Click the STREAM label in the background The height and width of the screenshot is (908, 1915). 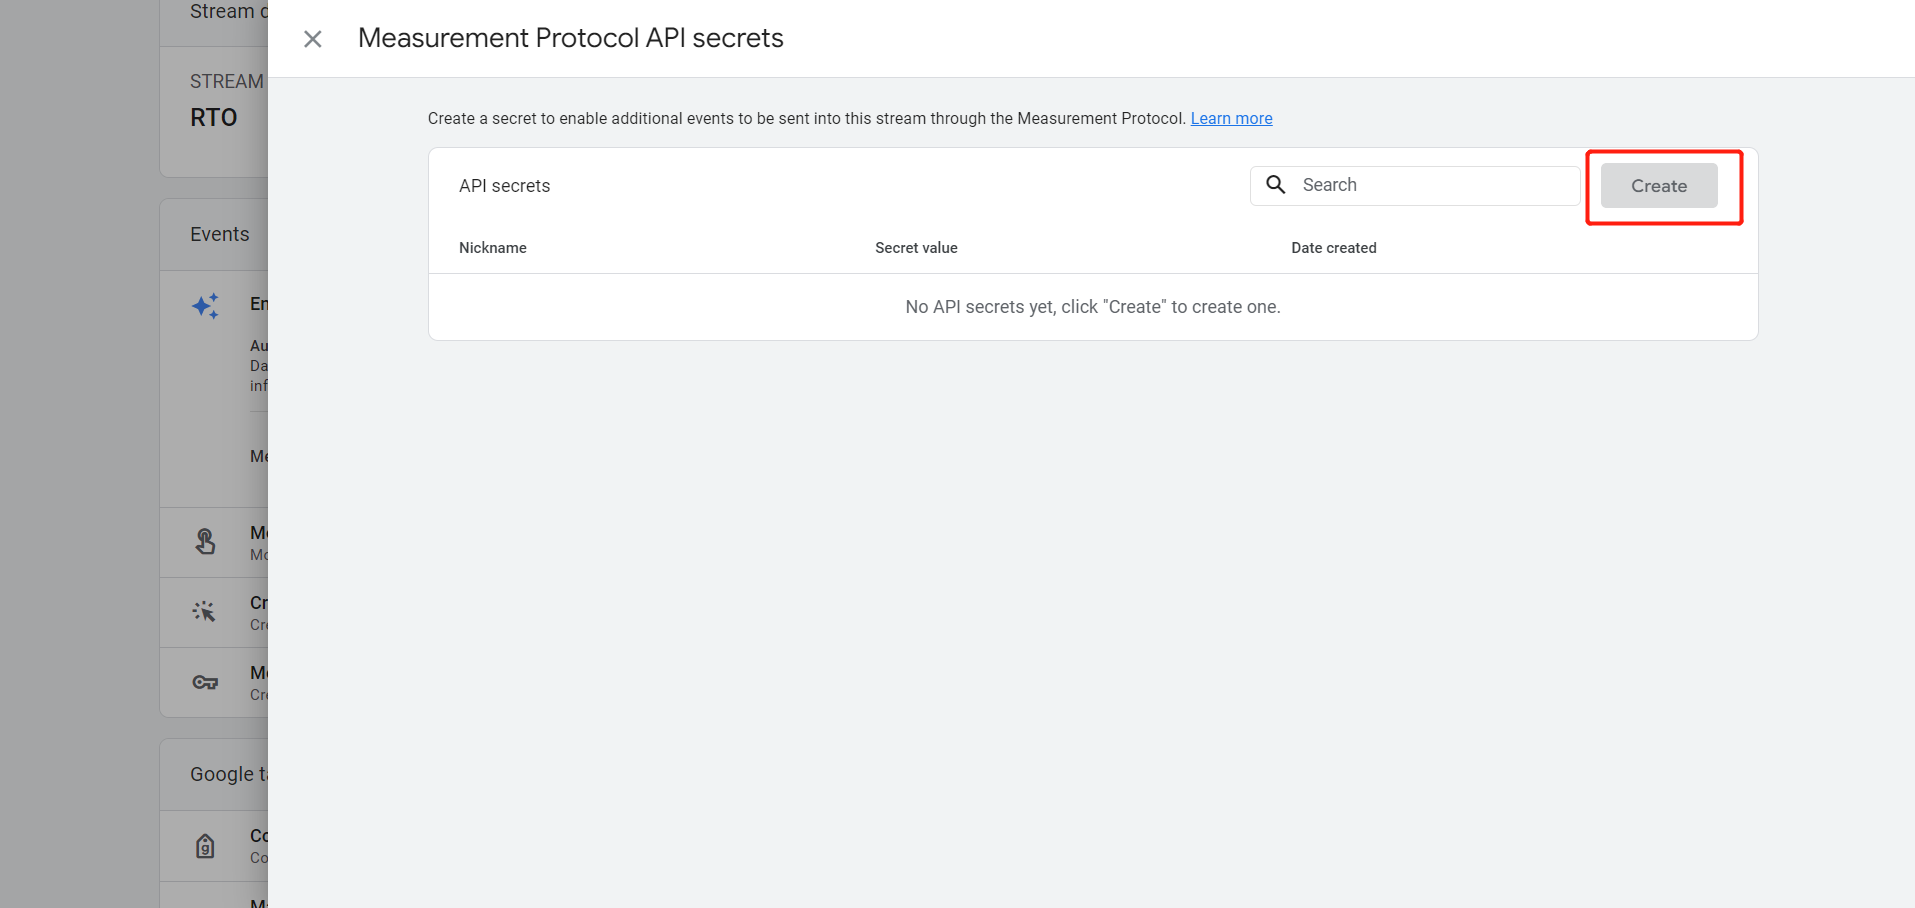(227, 81)
